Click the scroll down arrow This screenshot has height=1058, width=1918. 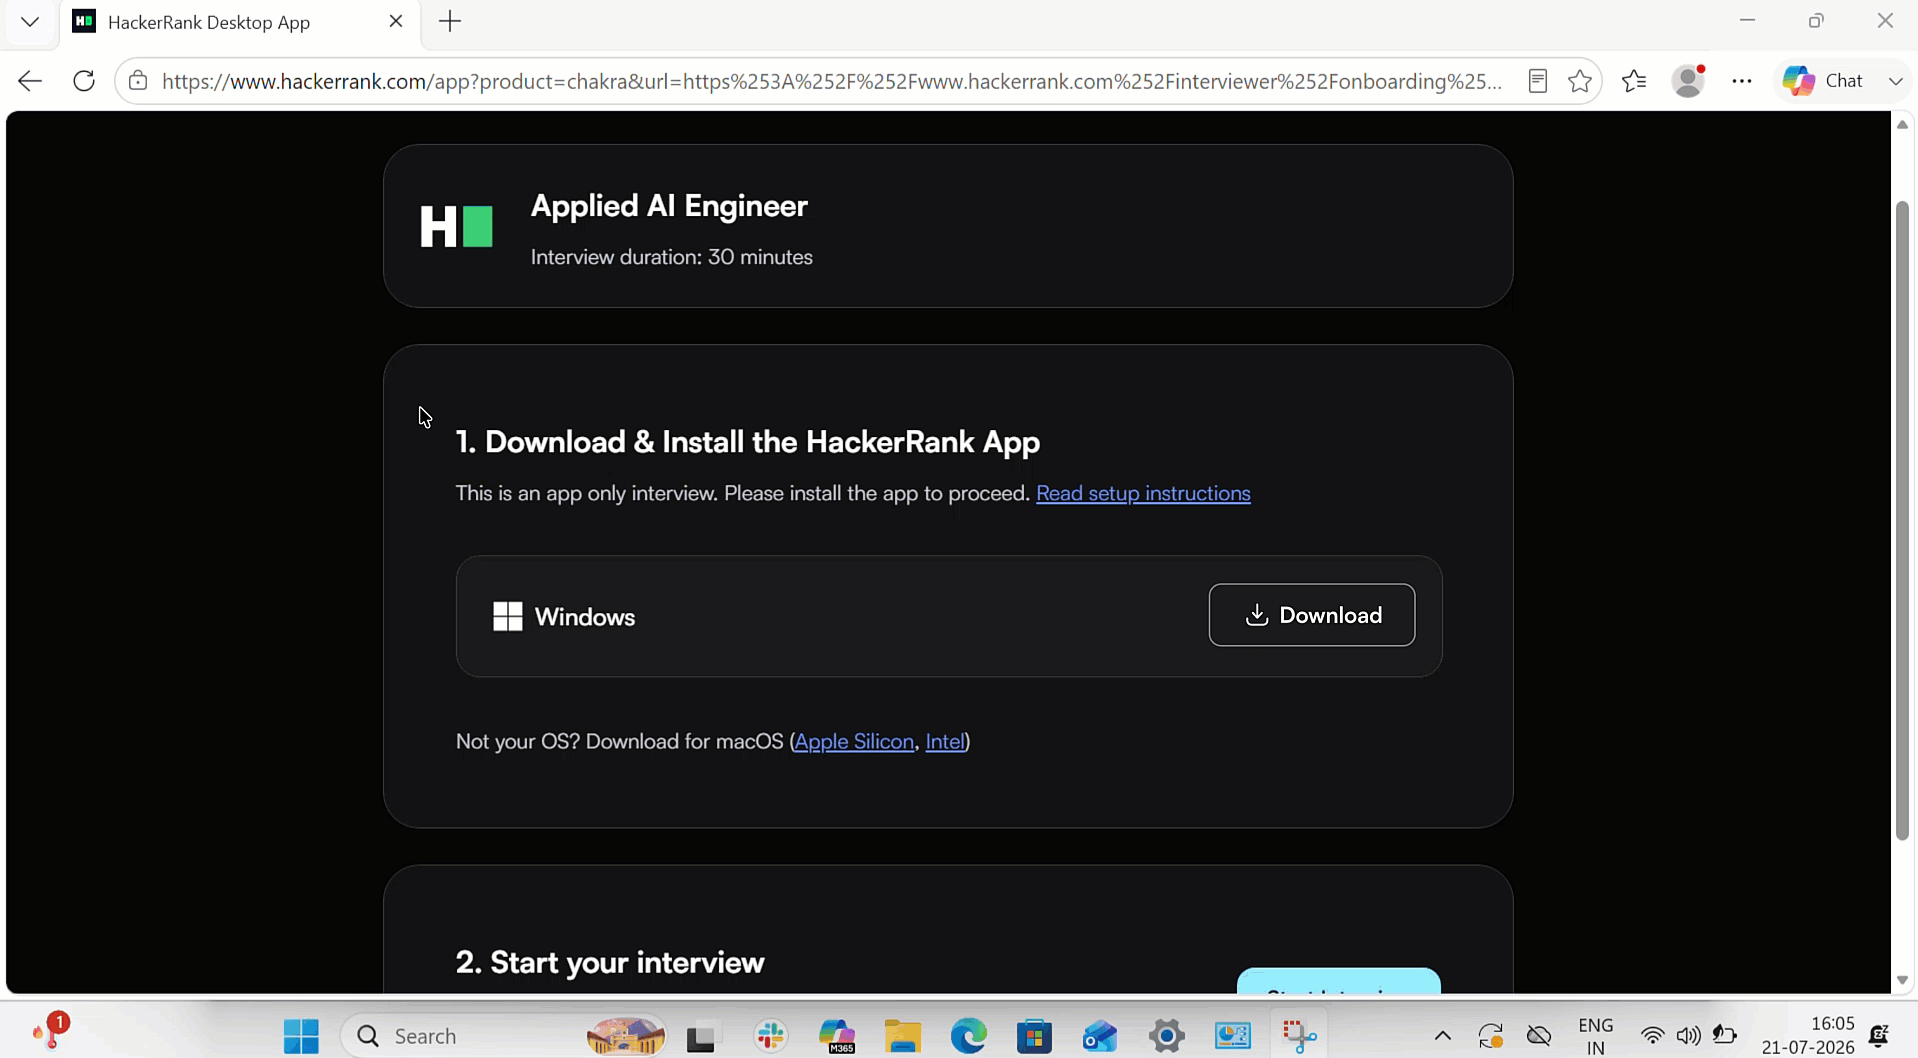coord(1902,981)
